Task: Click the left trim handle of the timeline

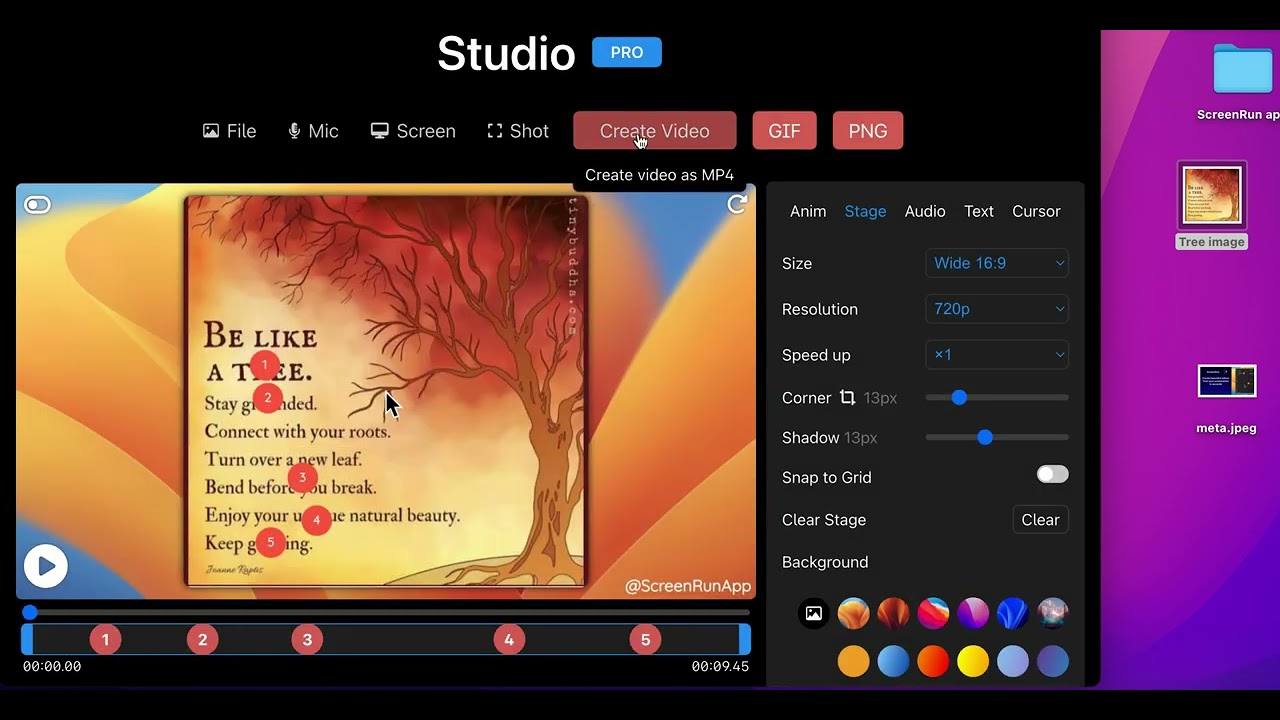Action: point(27,640)
